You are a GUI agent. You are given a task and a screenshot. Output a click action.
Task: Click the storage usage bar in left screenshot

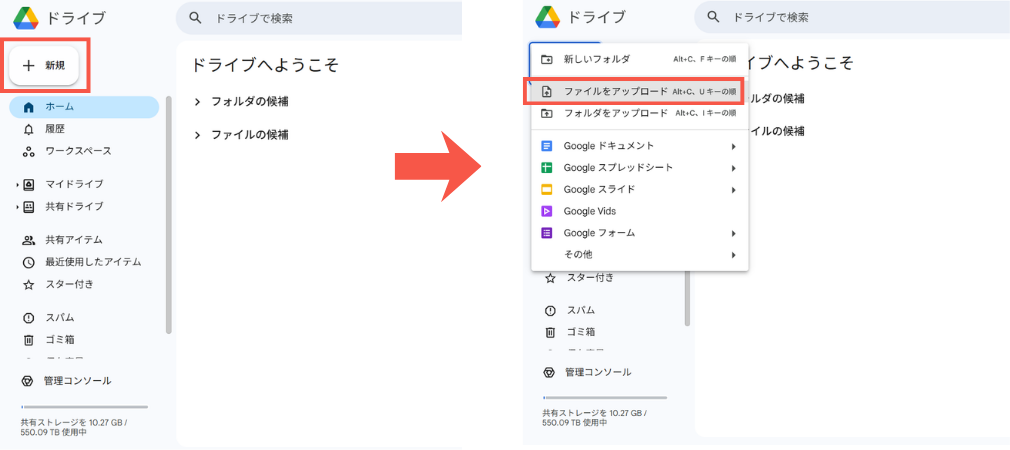(x=84, y=407)
